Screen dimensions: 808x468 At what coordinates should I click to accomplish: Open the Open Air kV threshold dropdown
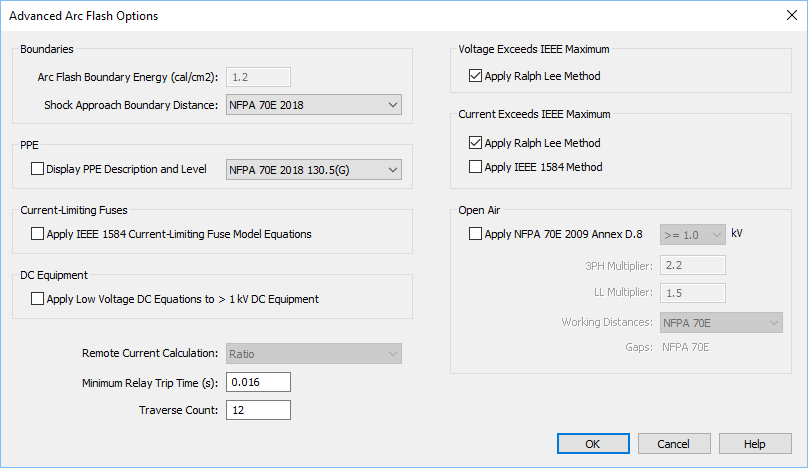coord(692,234)
